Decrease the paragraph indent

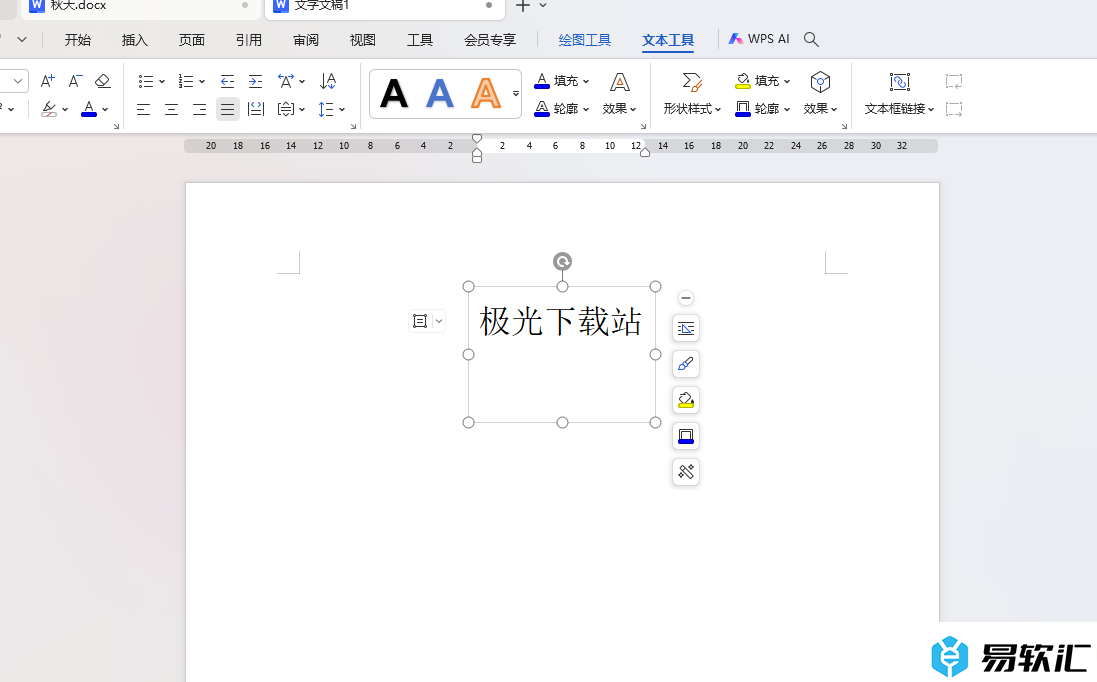pos(227,81)
